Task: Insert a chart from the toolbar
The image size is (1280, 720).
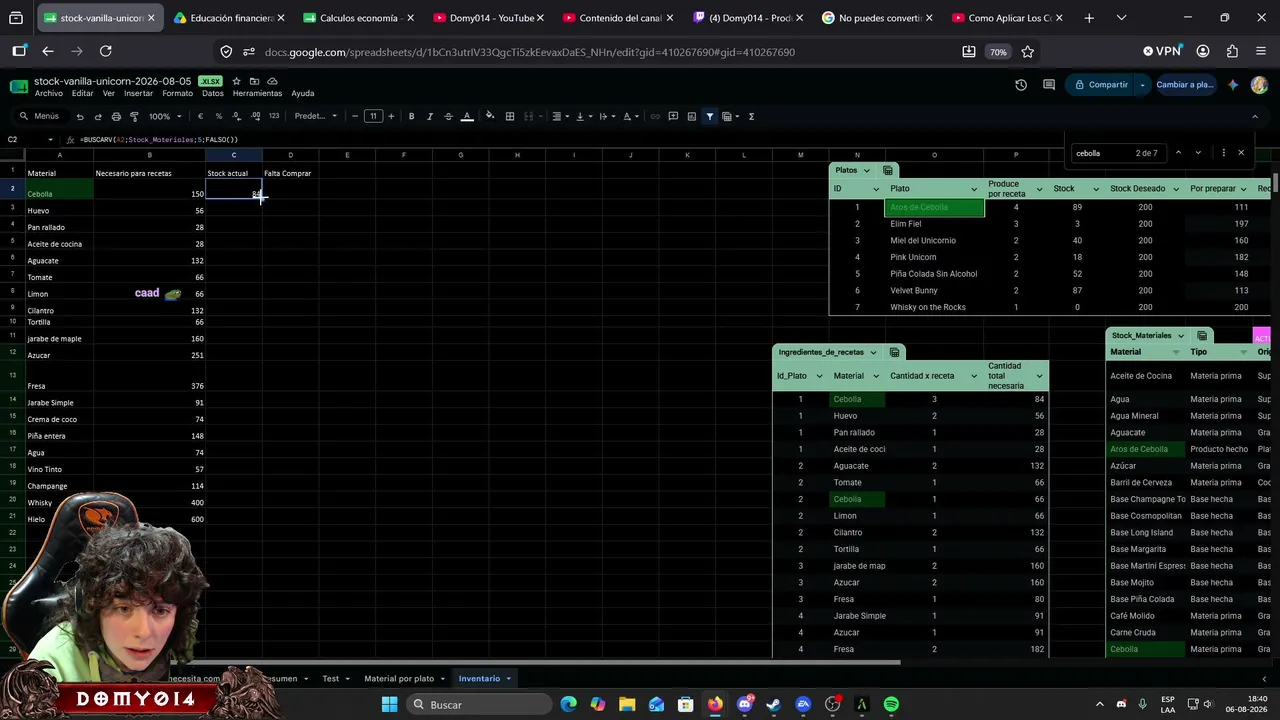Action: (x=691, y=116)
